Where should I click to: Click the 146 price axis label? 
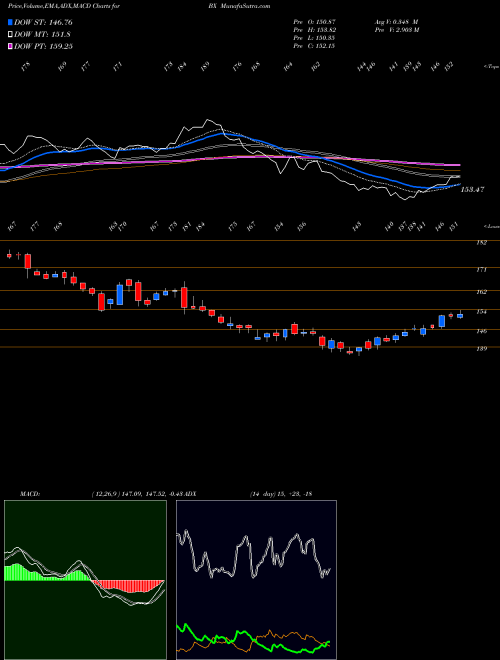pos(482,331)
